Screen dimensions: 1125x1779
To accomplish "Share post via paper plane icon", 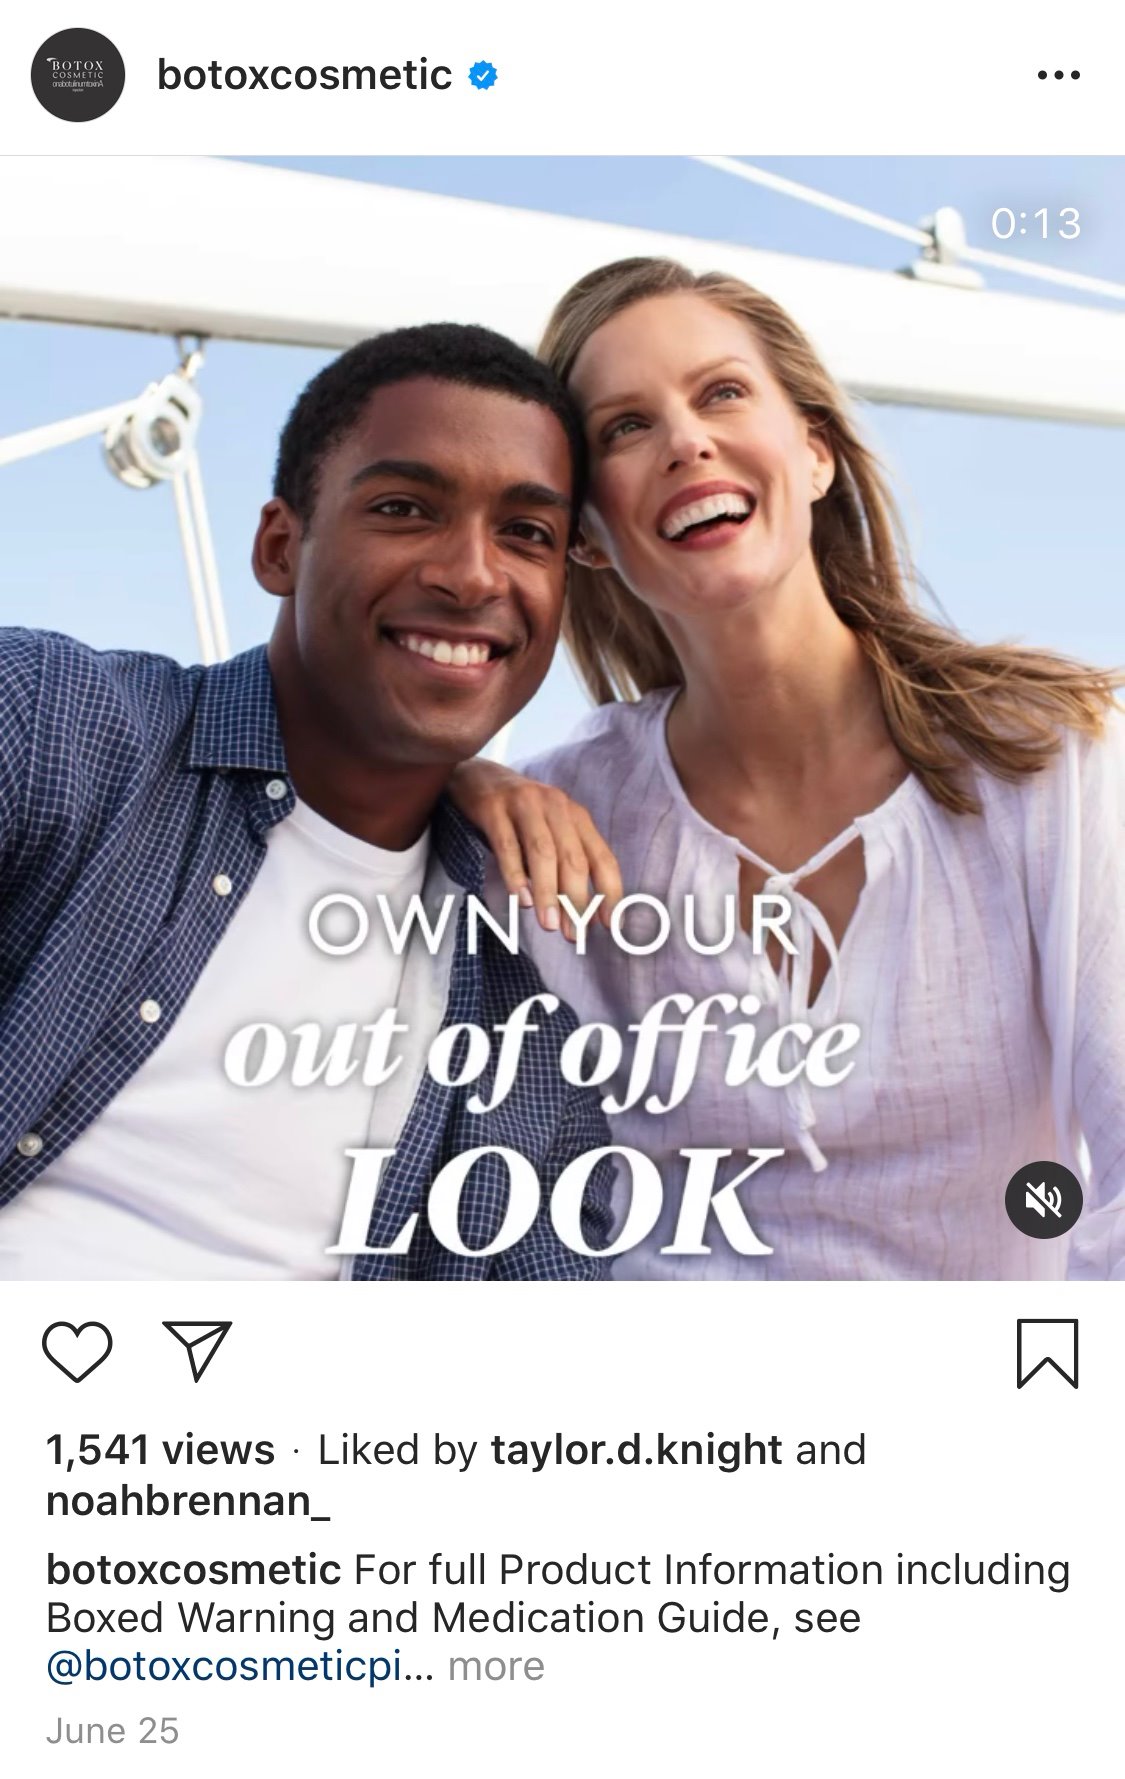I will [197, 1351].
